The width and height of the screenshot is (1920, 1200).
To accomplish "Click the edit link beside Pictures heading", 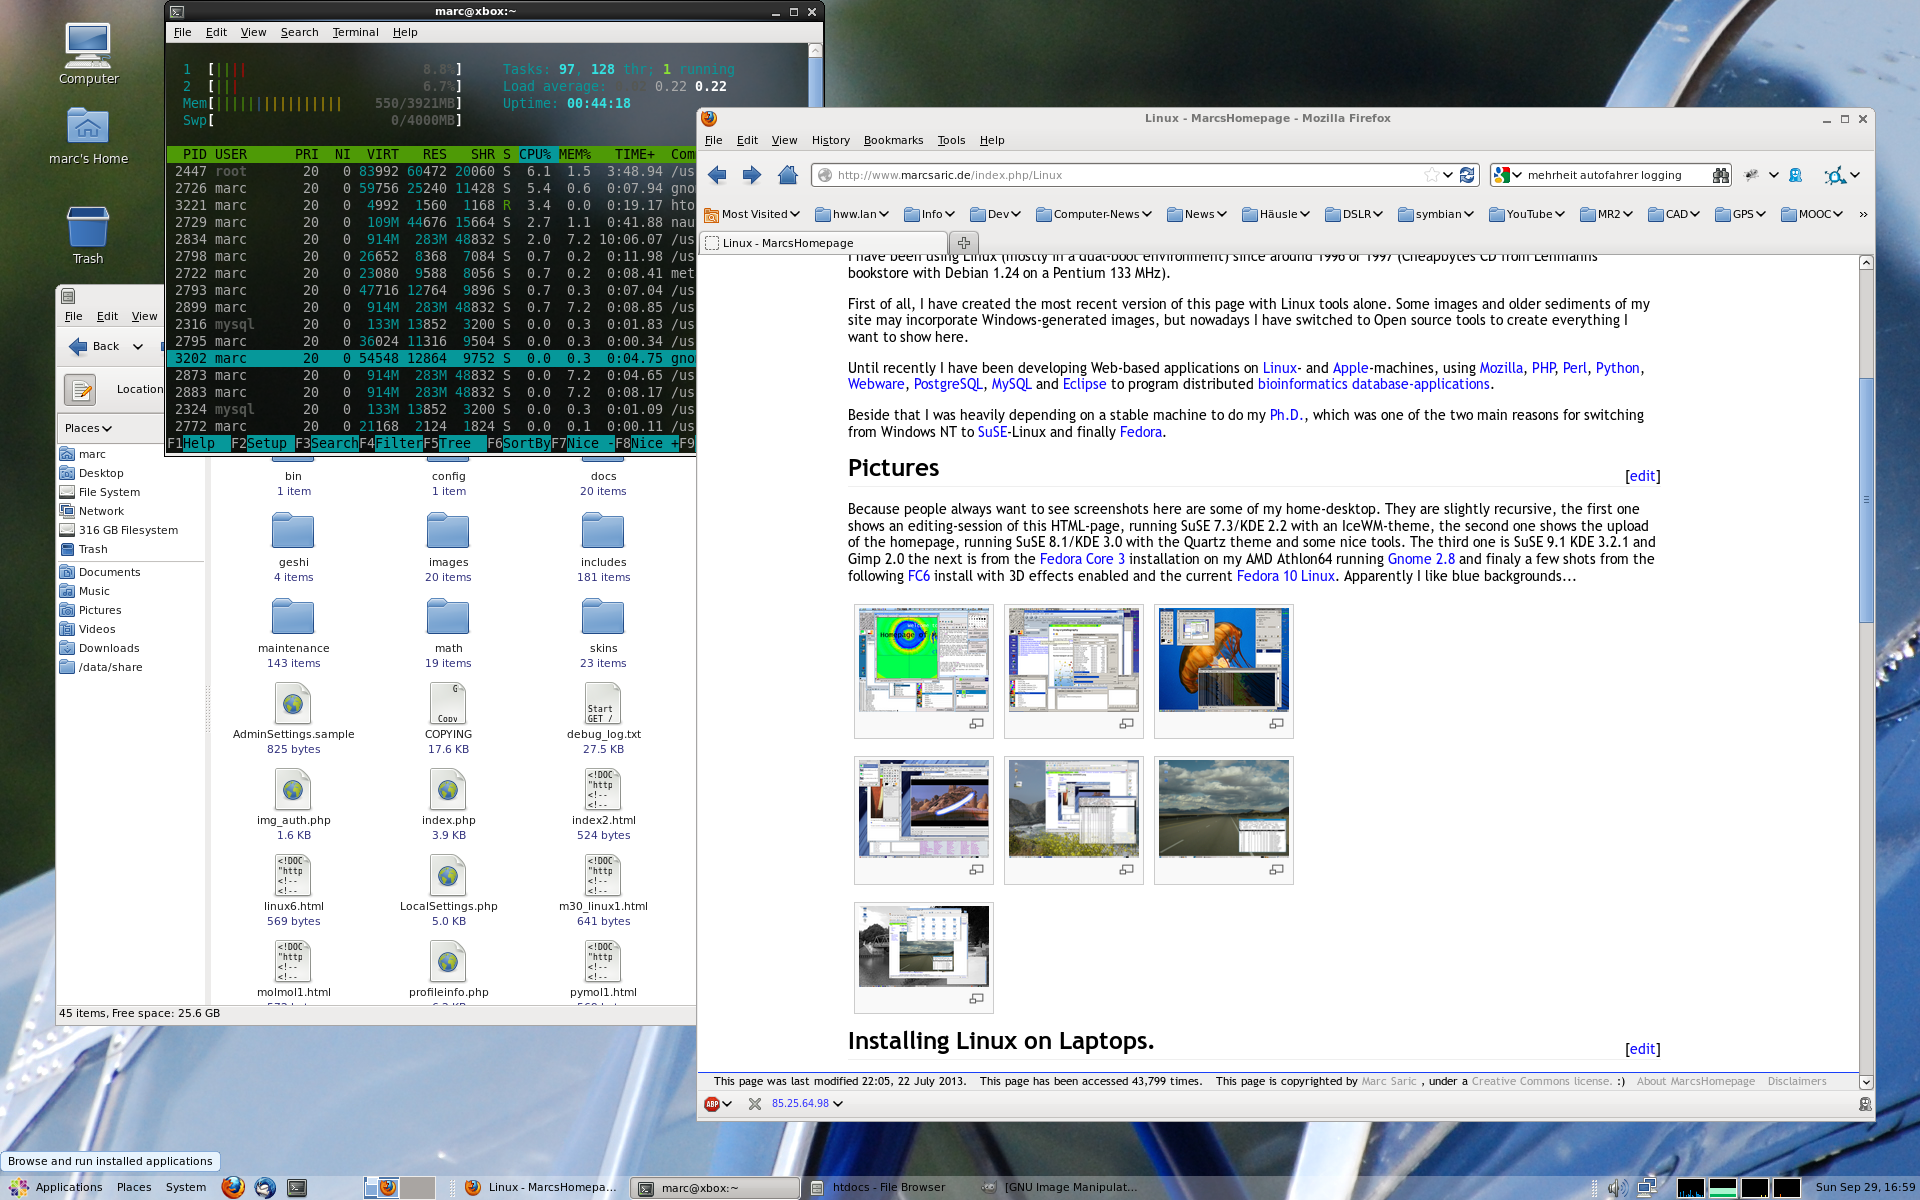I will [x=1642, y=476].
